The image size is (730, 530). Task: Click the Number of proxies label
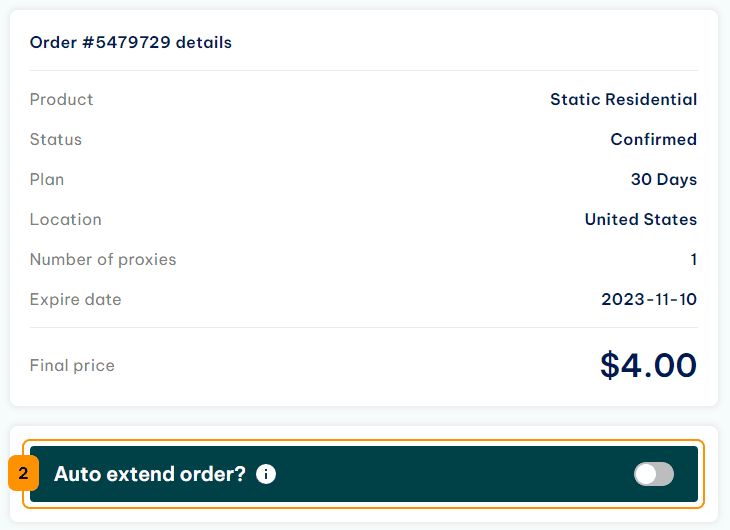[x=103, y=259]
